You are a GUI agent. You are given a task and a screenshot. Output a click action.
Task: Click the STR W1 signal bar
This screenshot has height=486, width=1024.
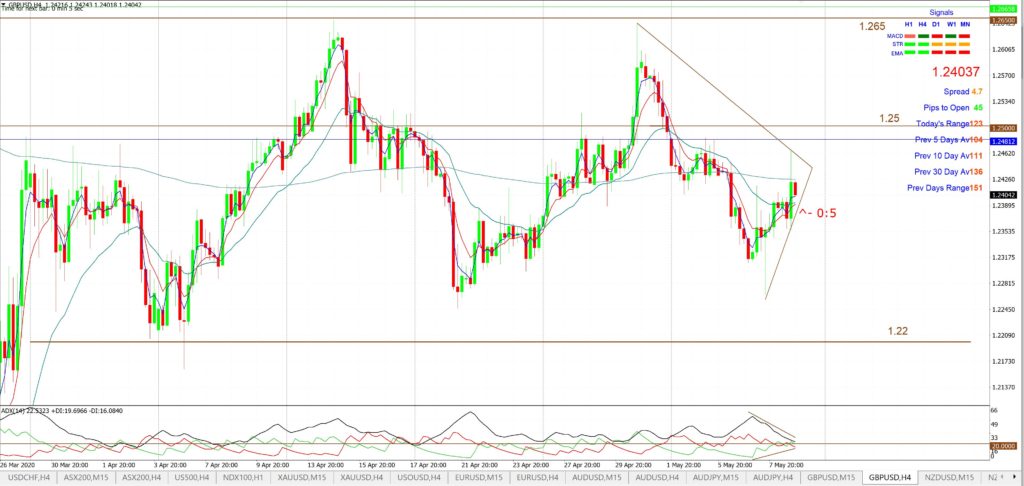pos(950,44)
